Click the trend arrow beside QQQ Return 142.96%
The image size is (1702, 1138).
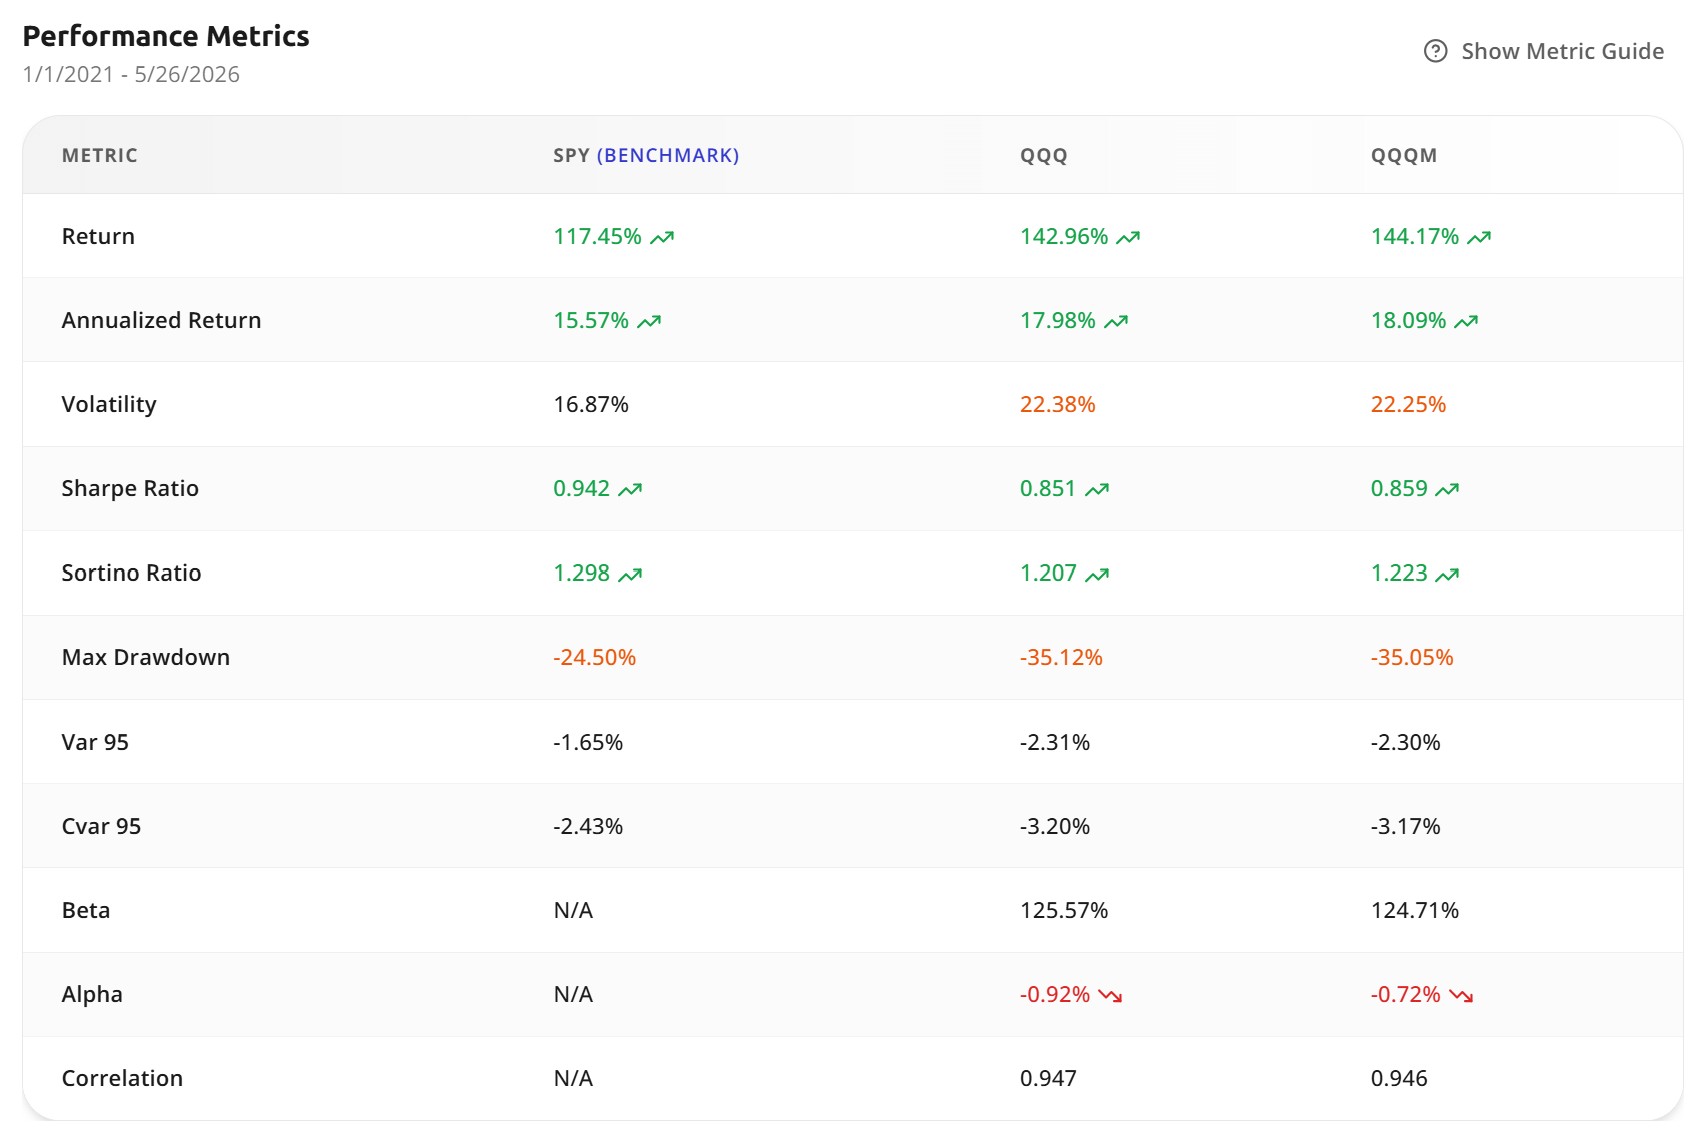coord(1128,237)
